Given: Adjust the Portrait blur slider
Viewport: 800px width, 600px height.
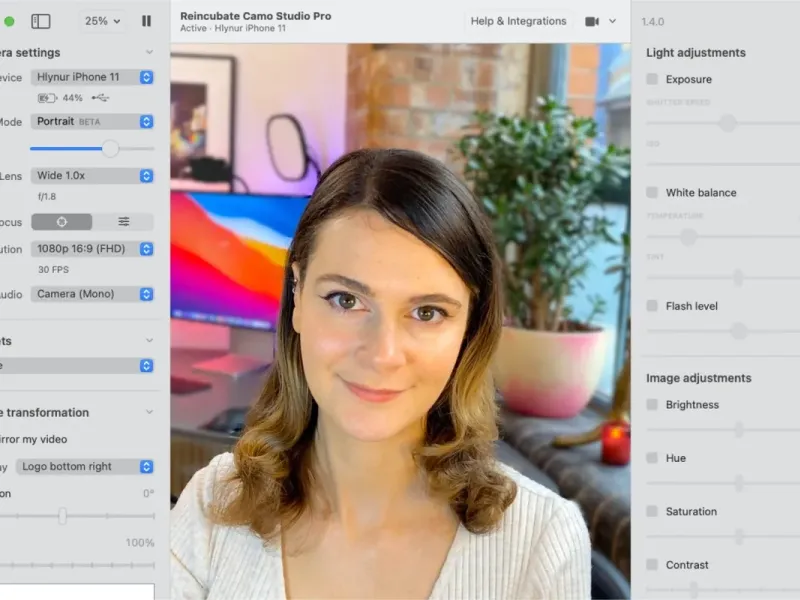Looking at the screenshot, I should [x=110, y=148].
